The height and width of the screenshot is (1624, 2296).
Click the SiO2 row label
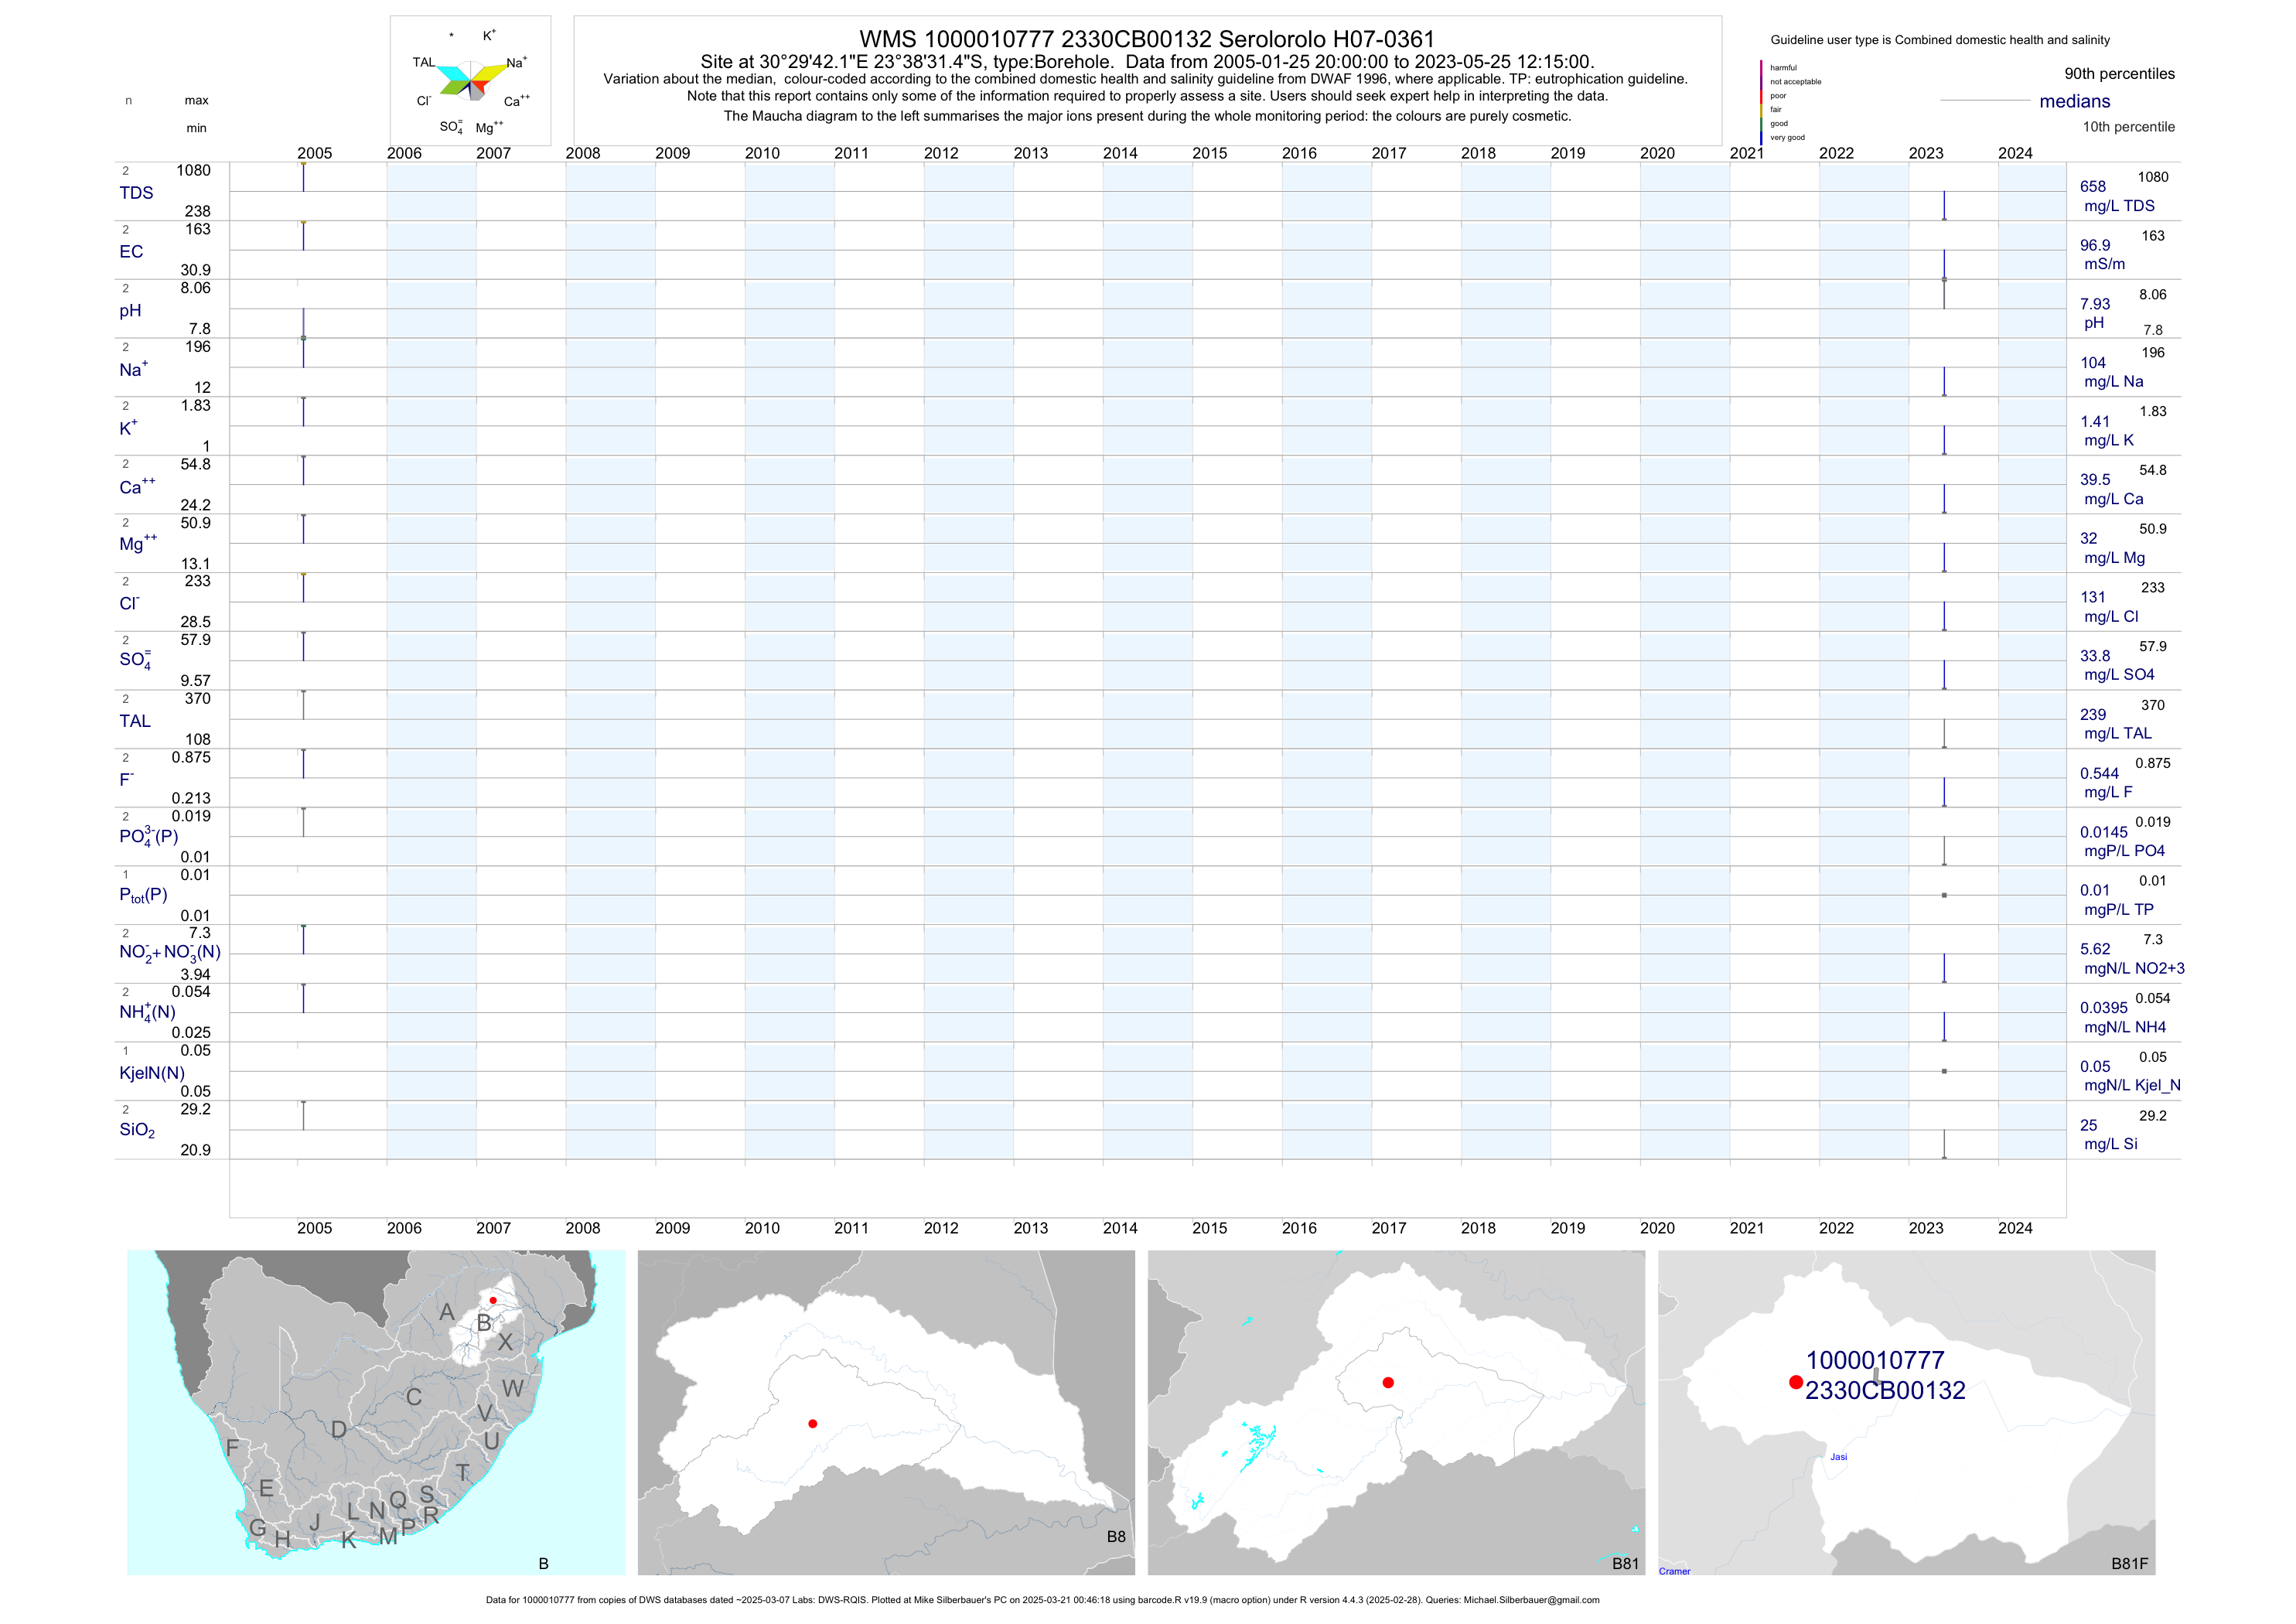point(137,1130)
